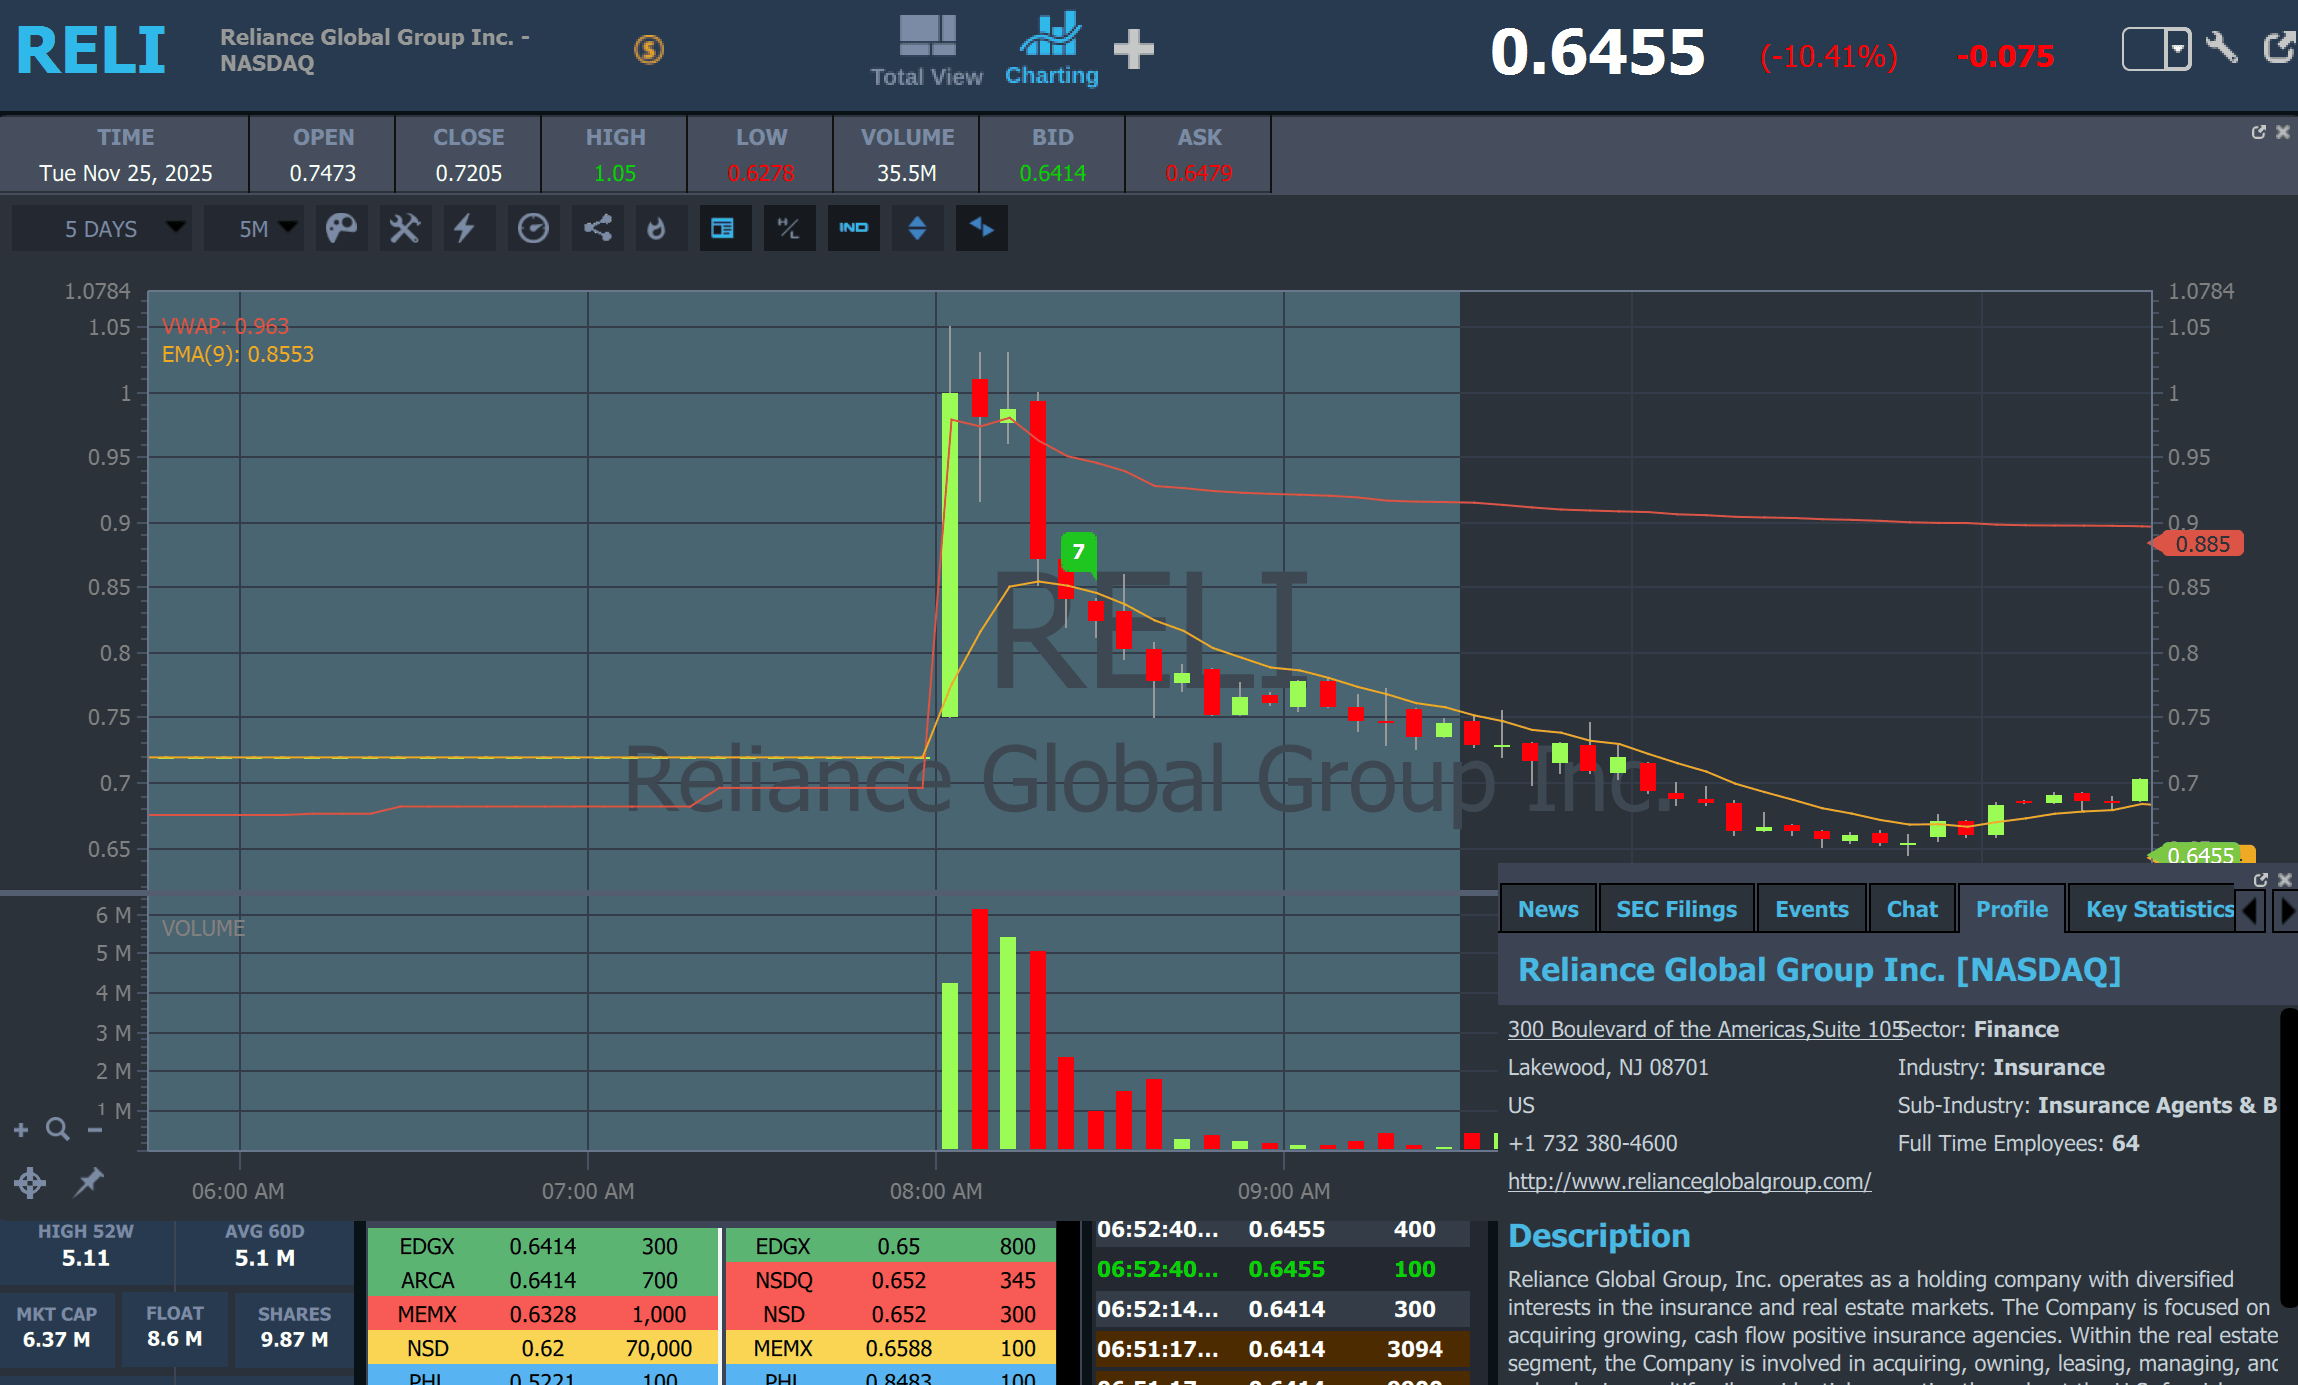This screenshot has height=1385, width=2298.
Task: Open the 5M interval dropdown
Action: pos(255,229)
